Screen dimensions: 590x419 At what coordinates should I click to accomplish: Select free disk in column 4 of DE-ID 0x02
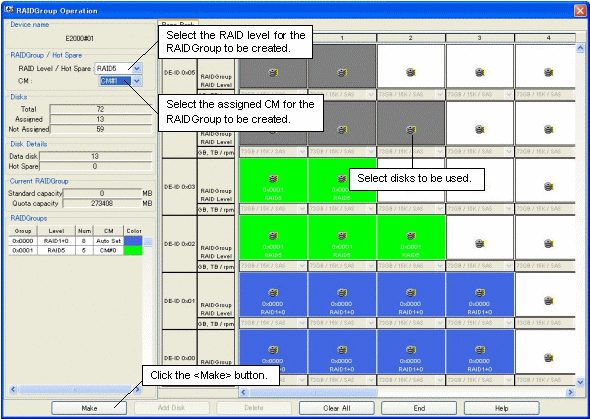(545, 238)
